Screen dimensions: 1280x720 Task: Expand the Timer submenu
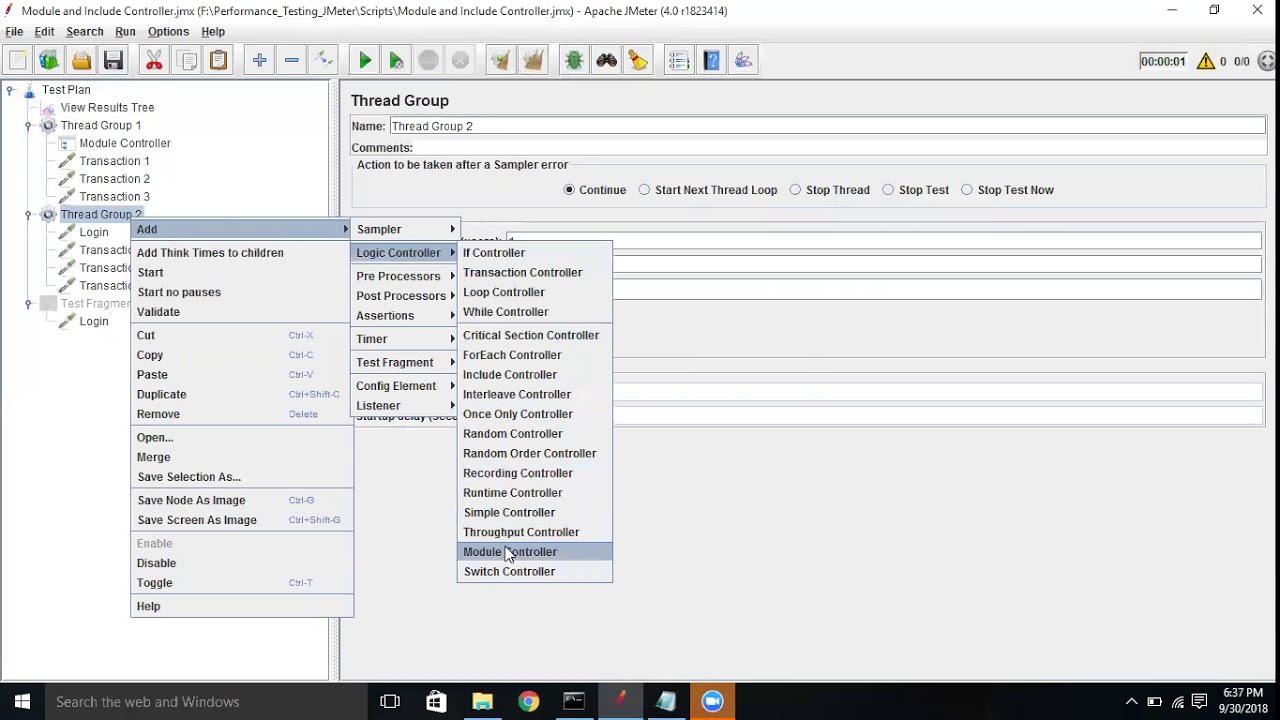[x=404, y=339]
